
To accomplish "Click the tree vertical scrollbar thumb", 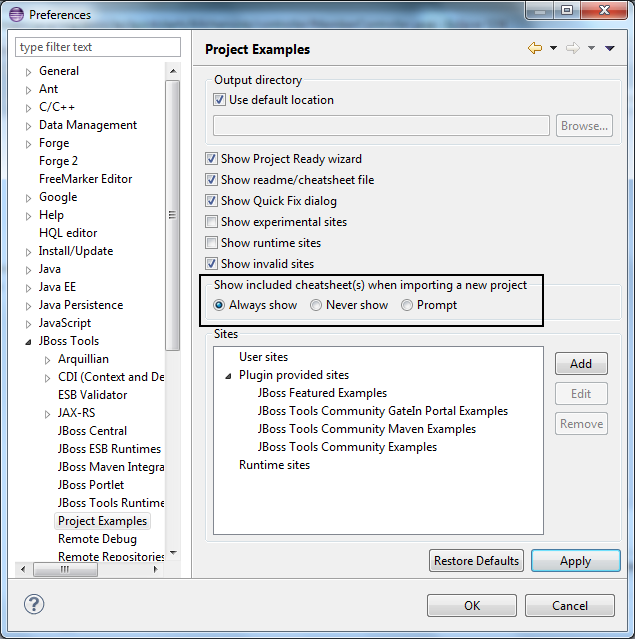I will [172, 215].
